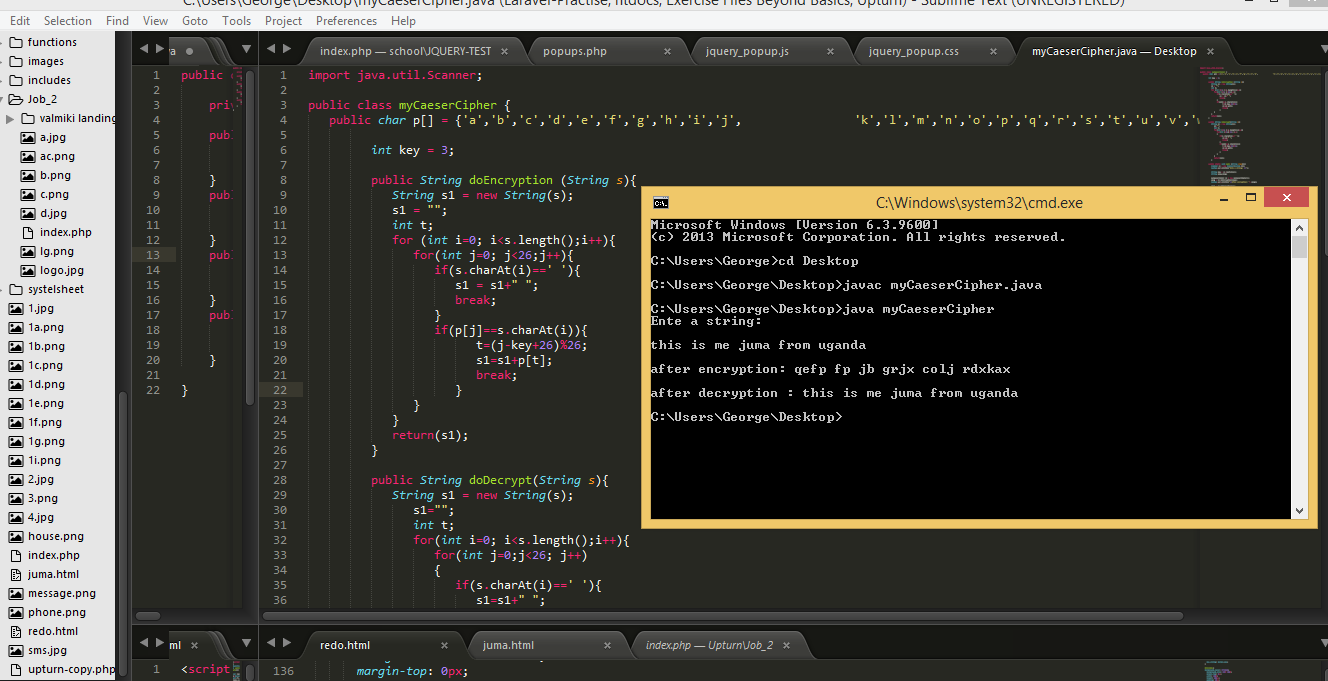Expand the valmiki landing folder
The height and width of the screenshot is (681, 1328).
tap(10, 118)
